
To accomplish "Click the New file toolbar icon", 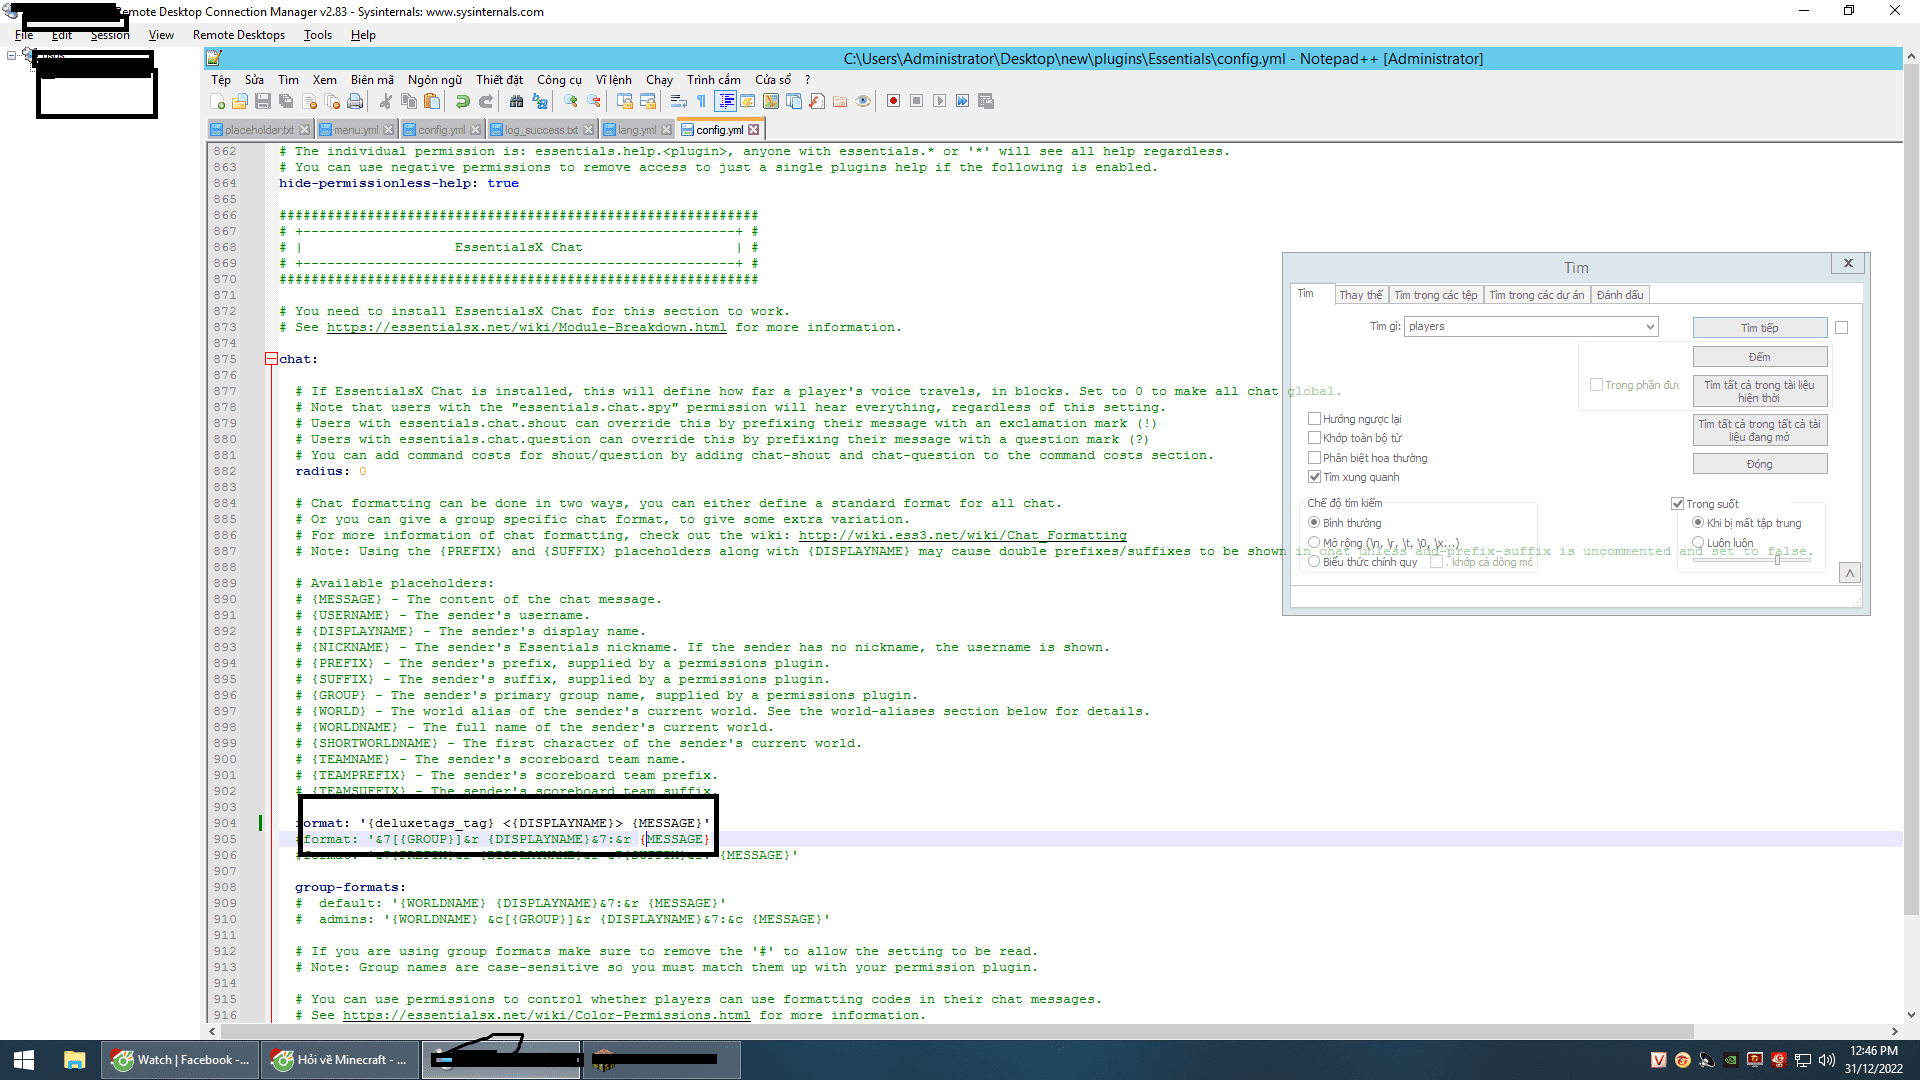I will coord(218,101).
